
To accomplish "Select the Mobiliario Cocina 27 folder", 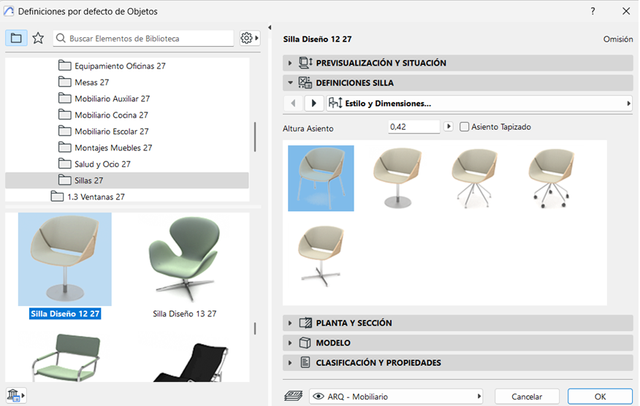I will point(103,115).
